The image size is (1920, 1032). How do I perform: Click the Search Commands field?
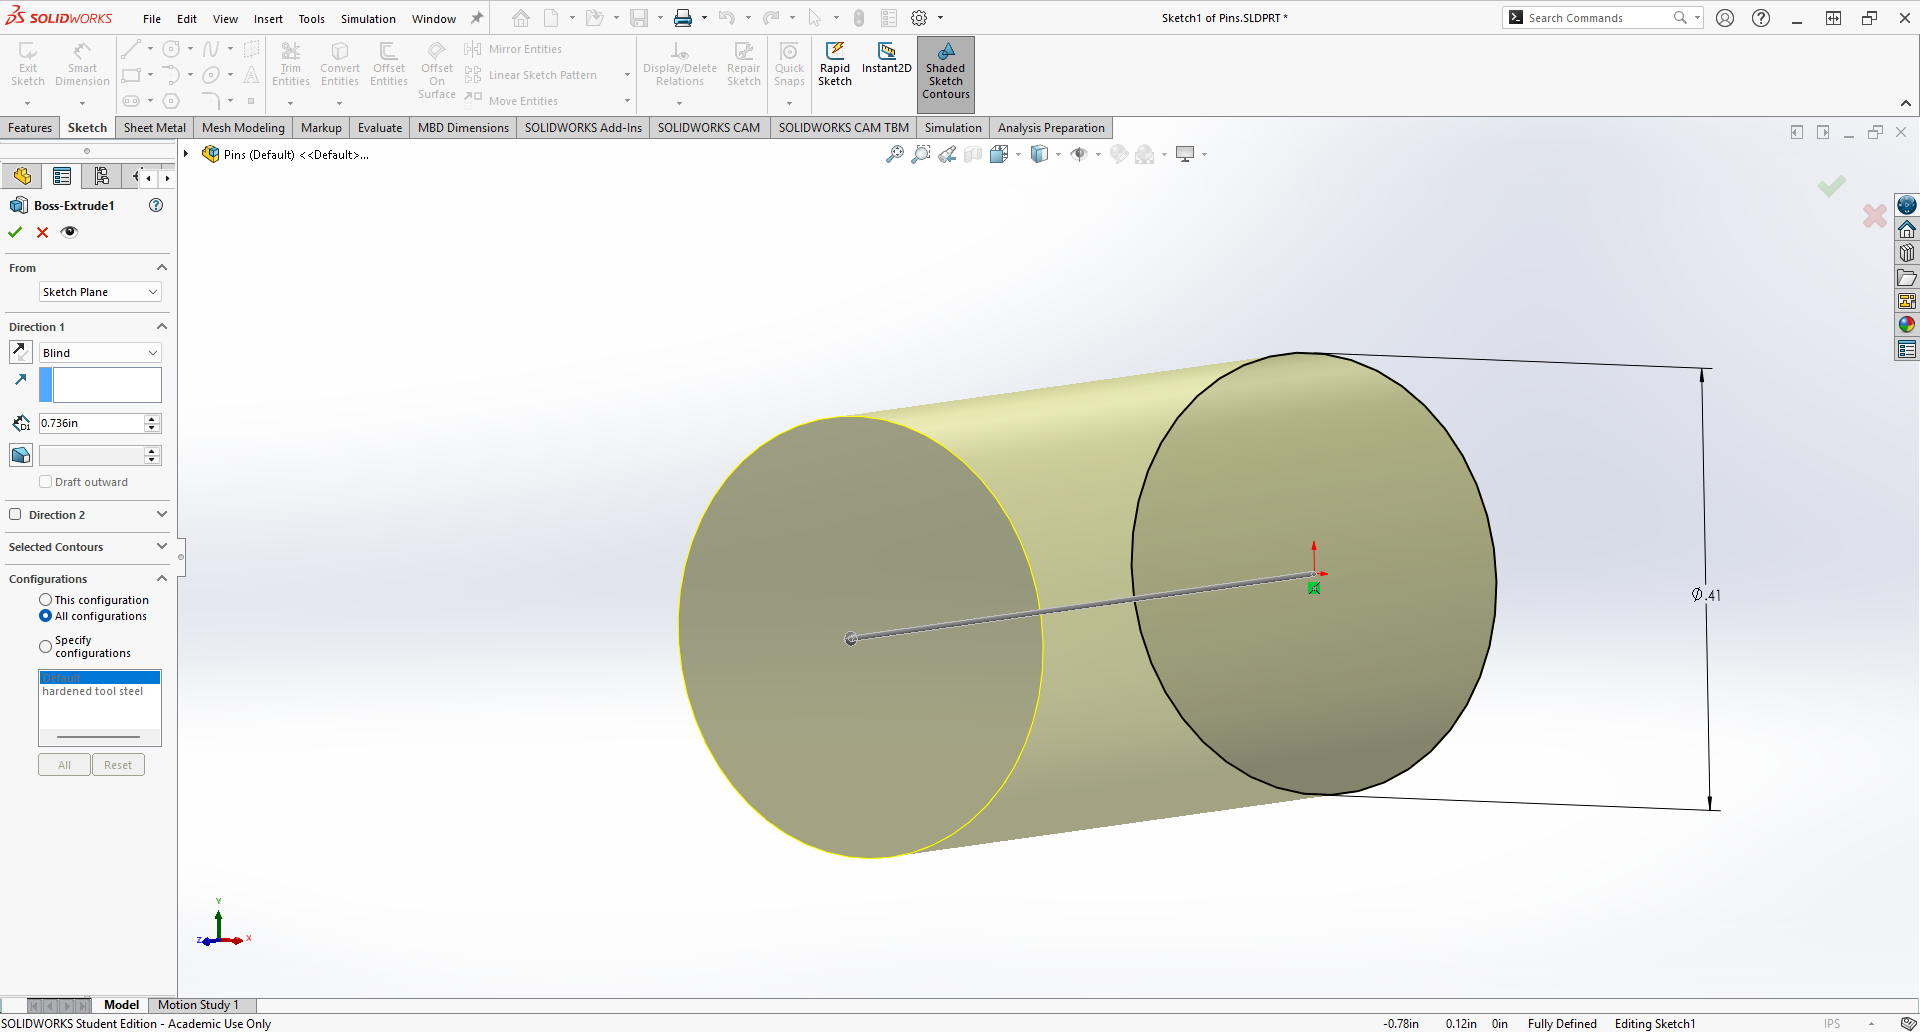(1596, 18)
